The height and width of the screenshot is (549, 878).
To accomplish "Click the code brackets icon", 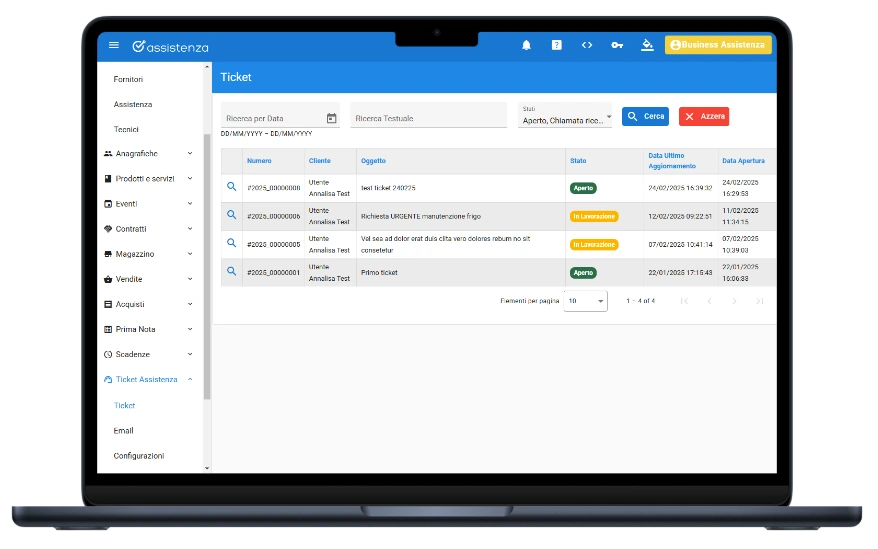I will point(587,45).
